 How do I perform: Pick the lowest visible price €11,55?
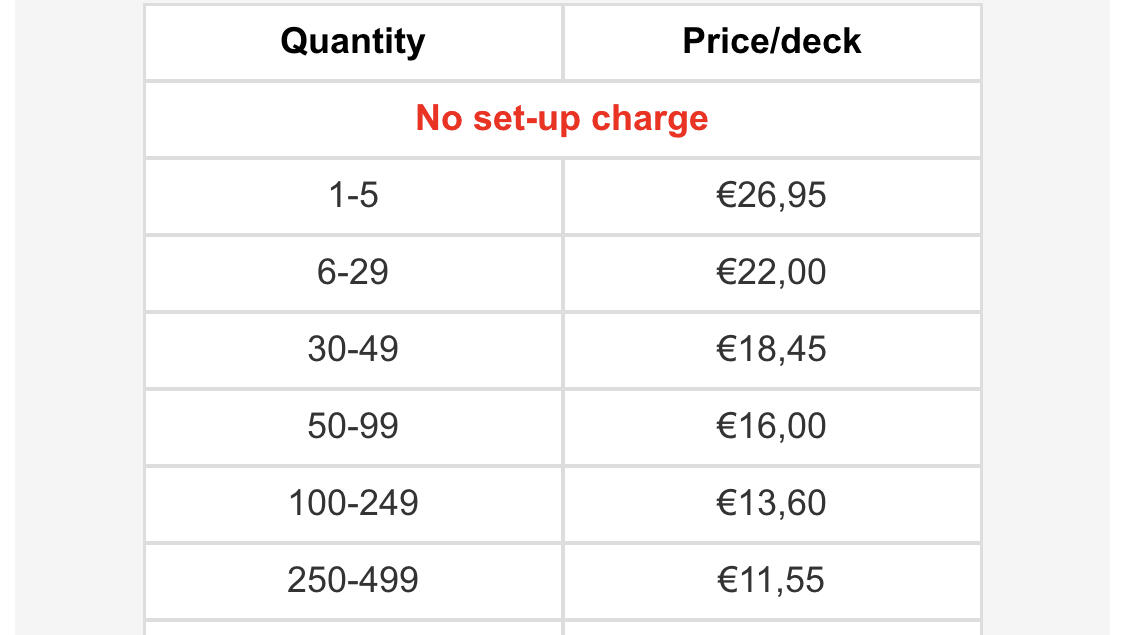point(771,580)
